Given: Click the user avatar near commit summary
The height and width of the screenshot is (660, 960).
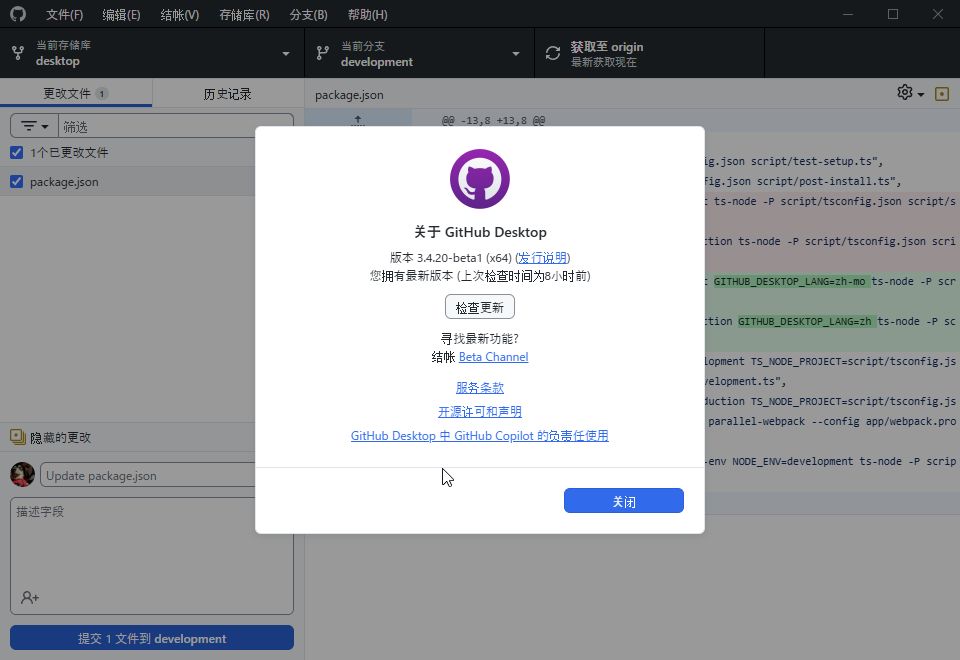Looking at the screenshot, I should (x=23, y=474).
